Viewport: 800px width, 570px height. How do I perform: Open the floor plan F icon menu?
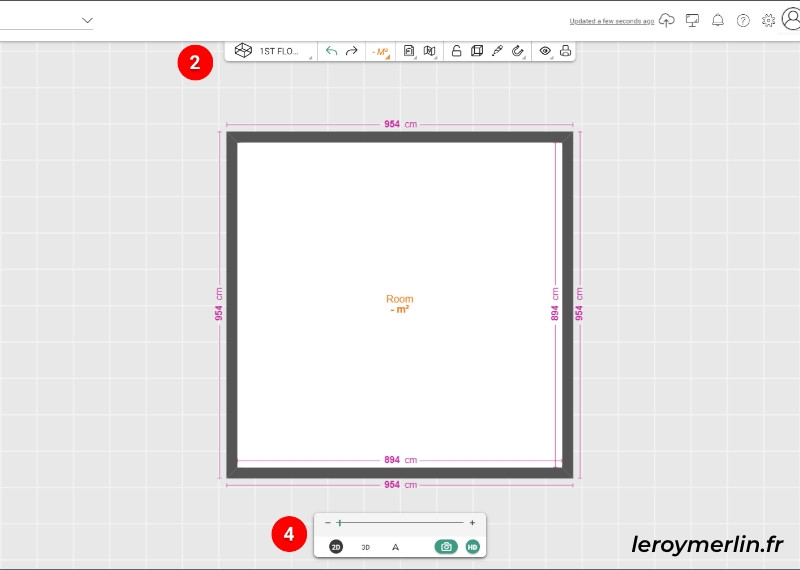pyautogui.click(x=409, y=51)
